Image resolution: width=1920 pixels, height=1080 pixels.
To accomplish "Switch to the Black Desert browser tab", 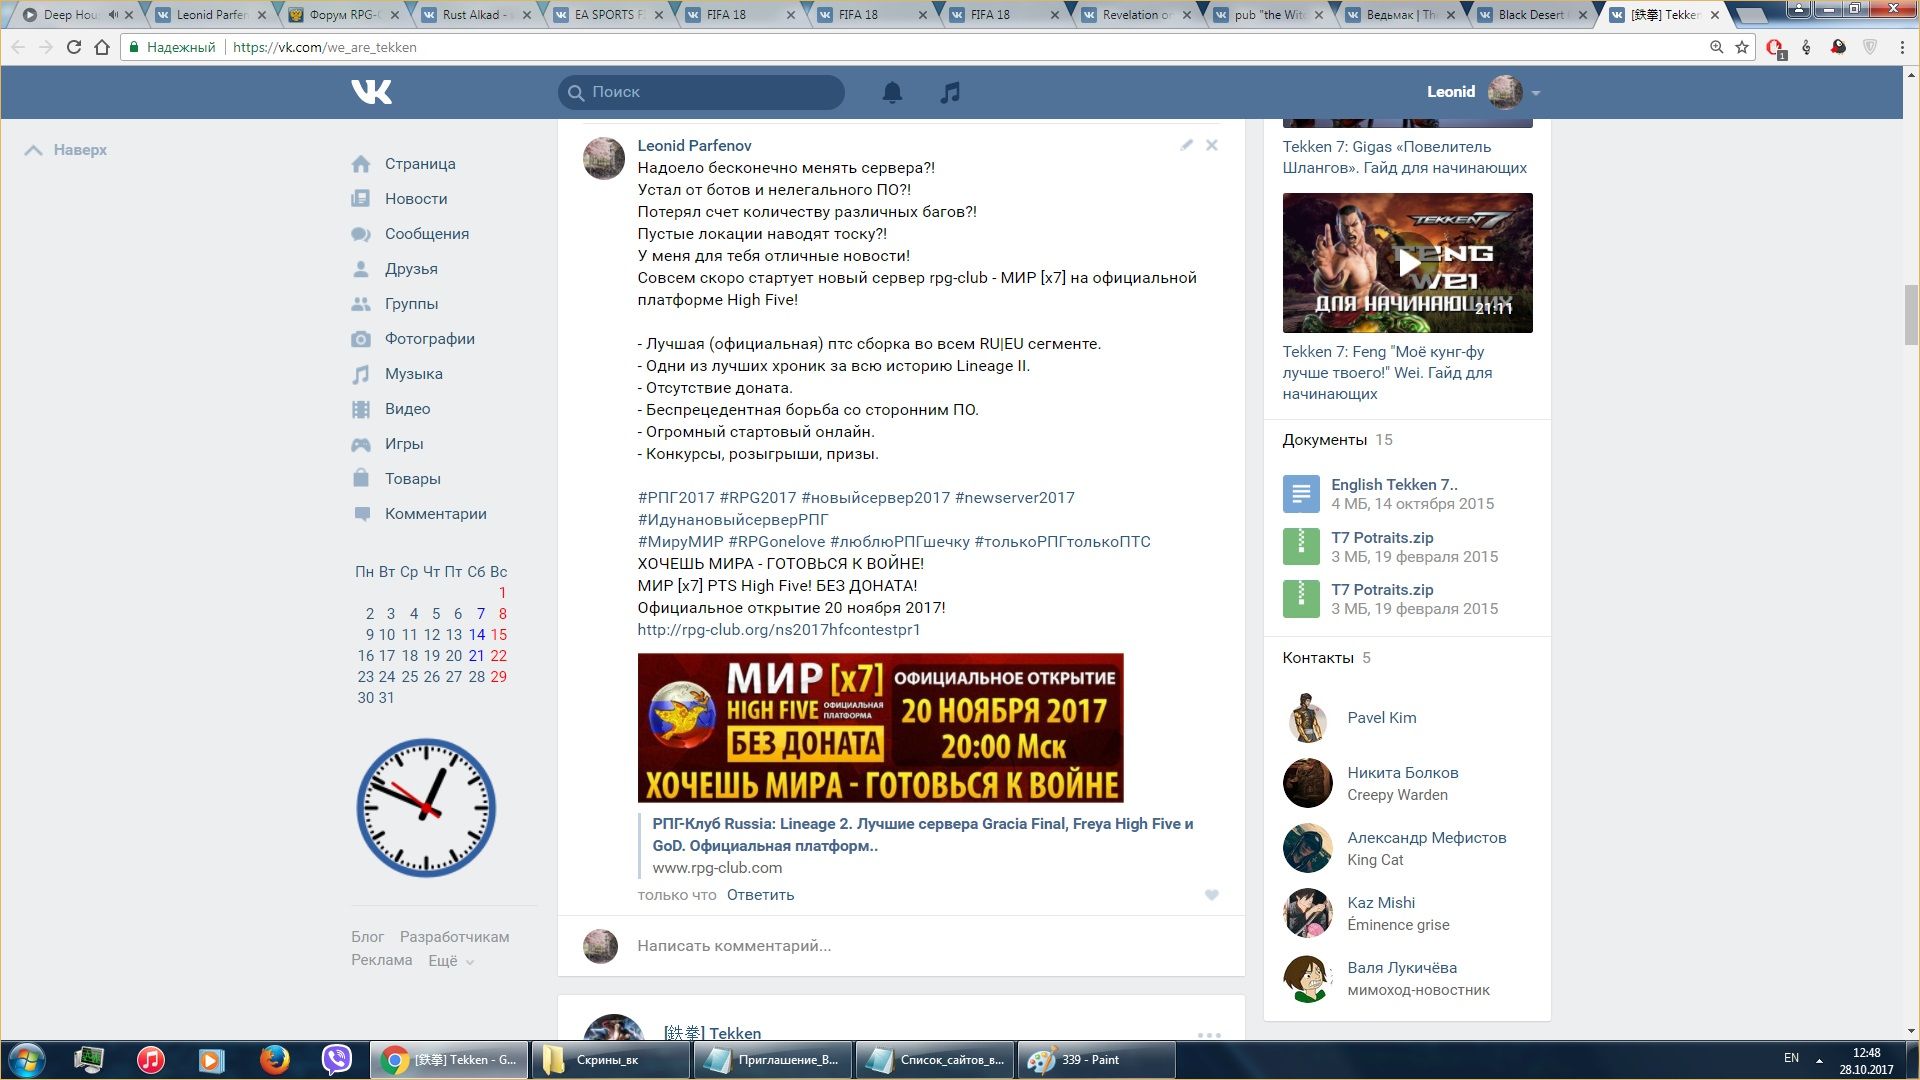I will (1530, 15).
